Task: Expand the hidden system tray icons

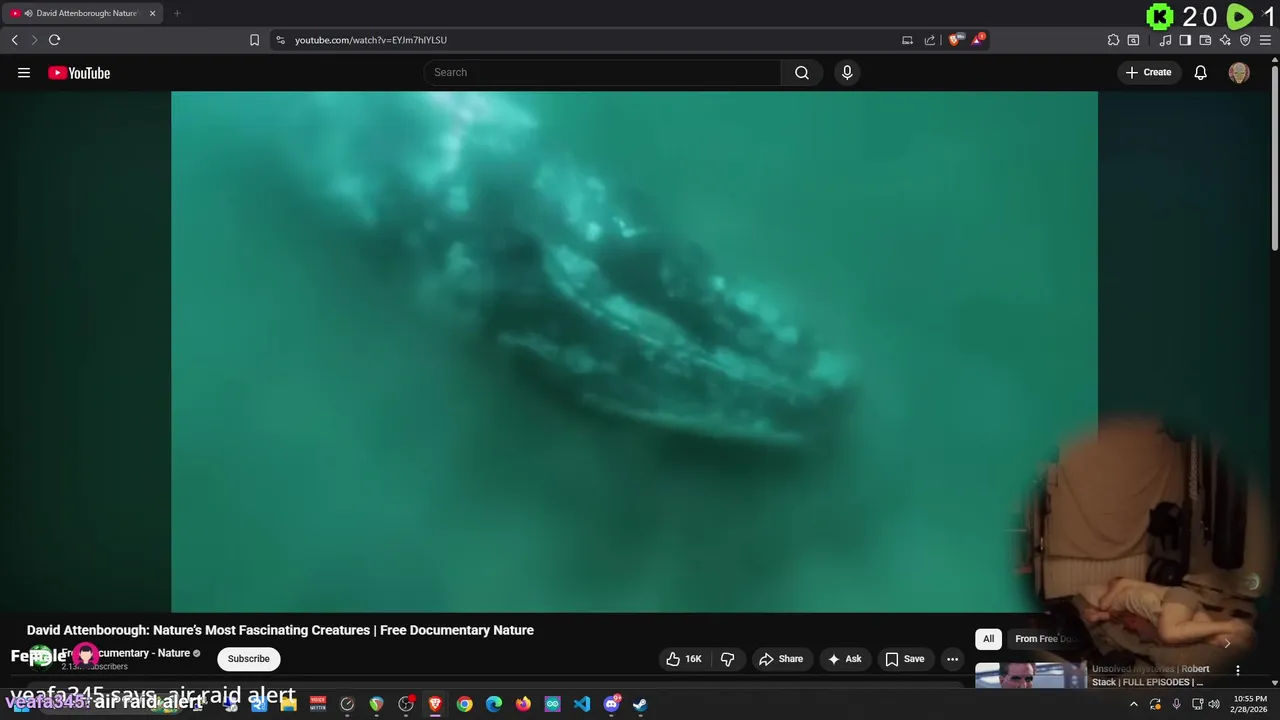Action: point(1133,704)
